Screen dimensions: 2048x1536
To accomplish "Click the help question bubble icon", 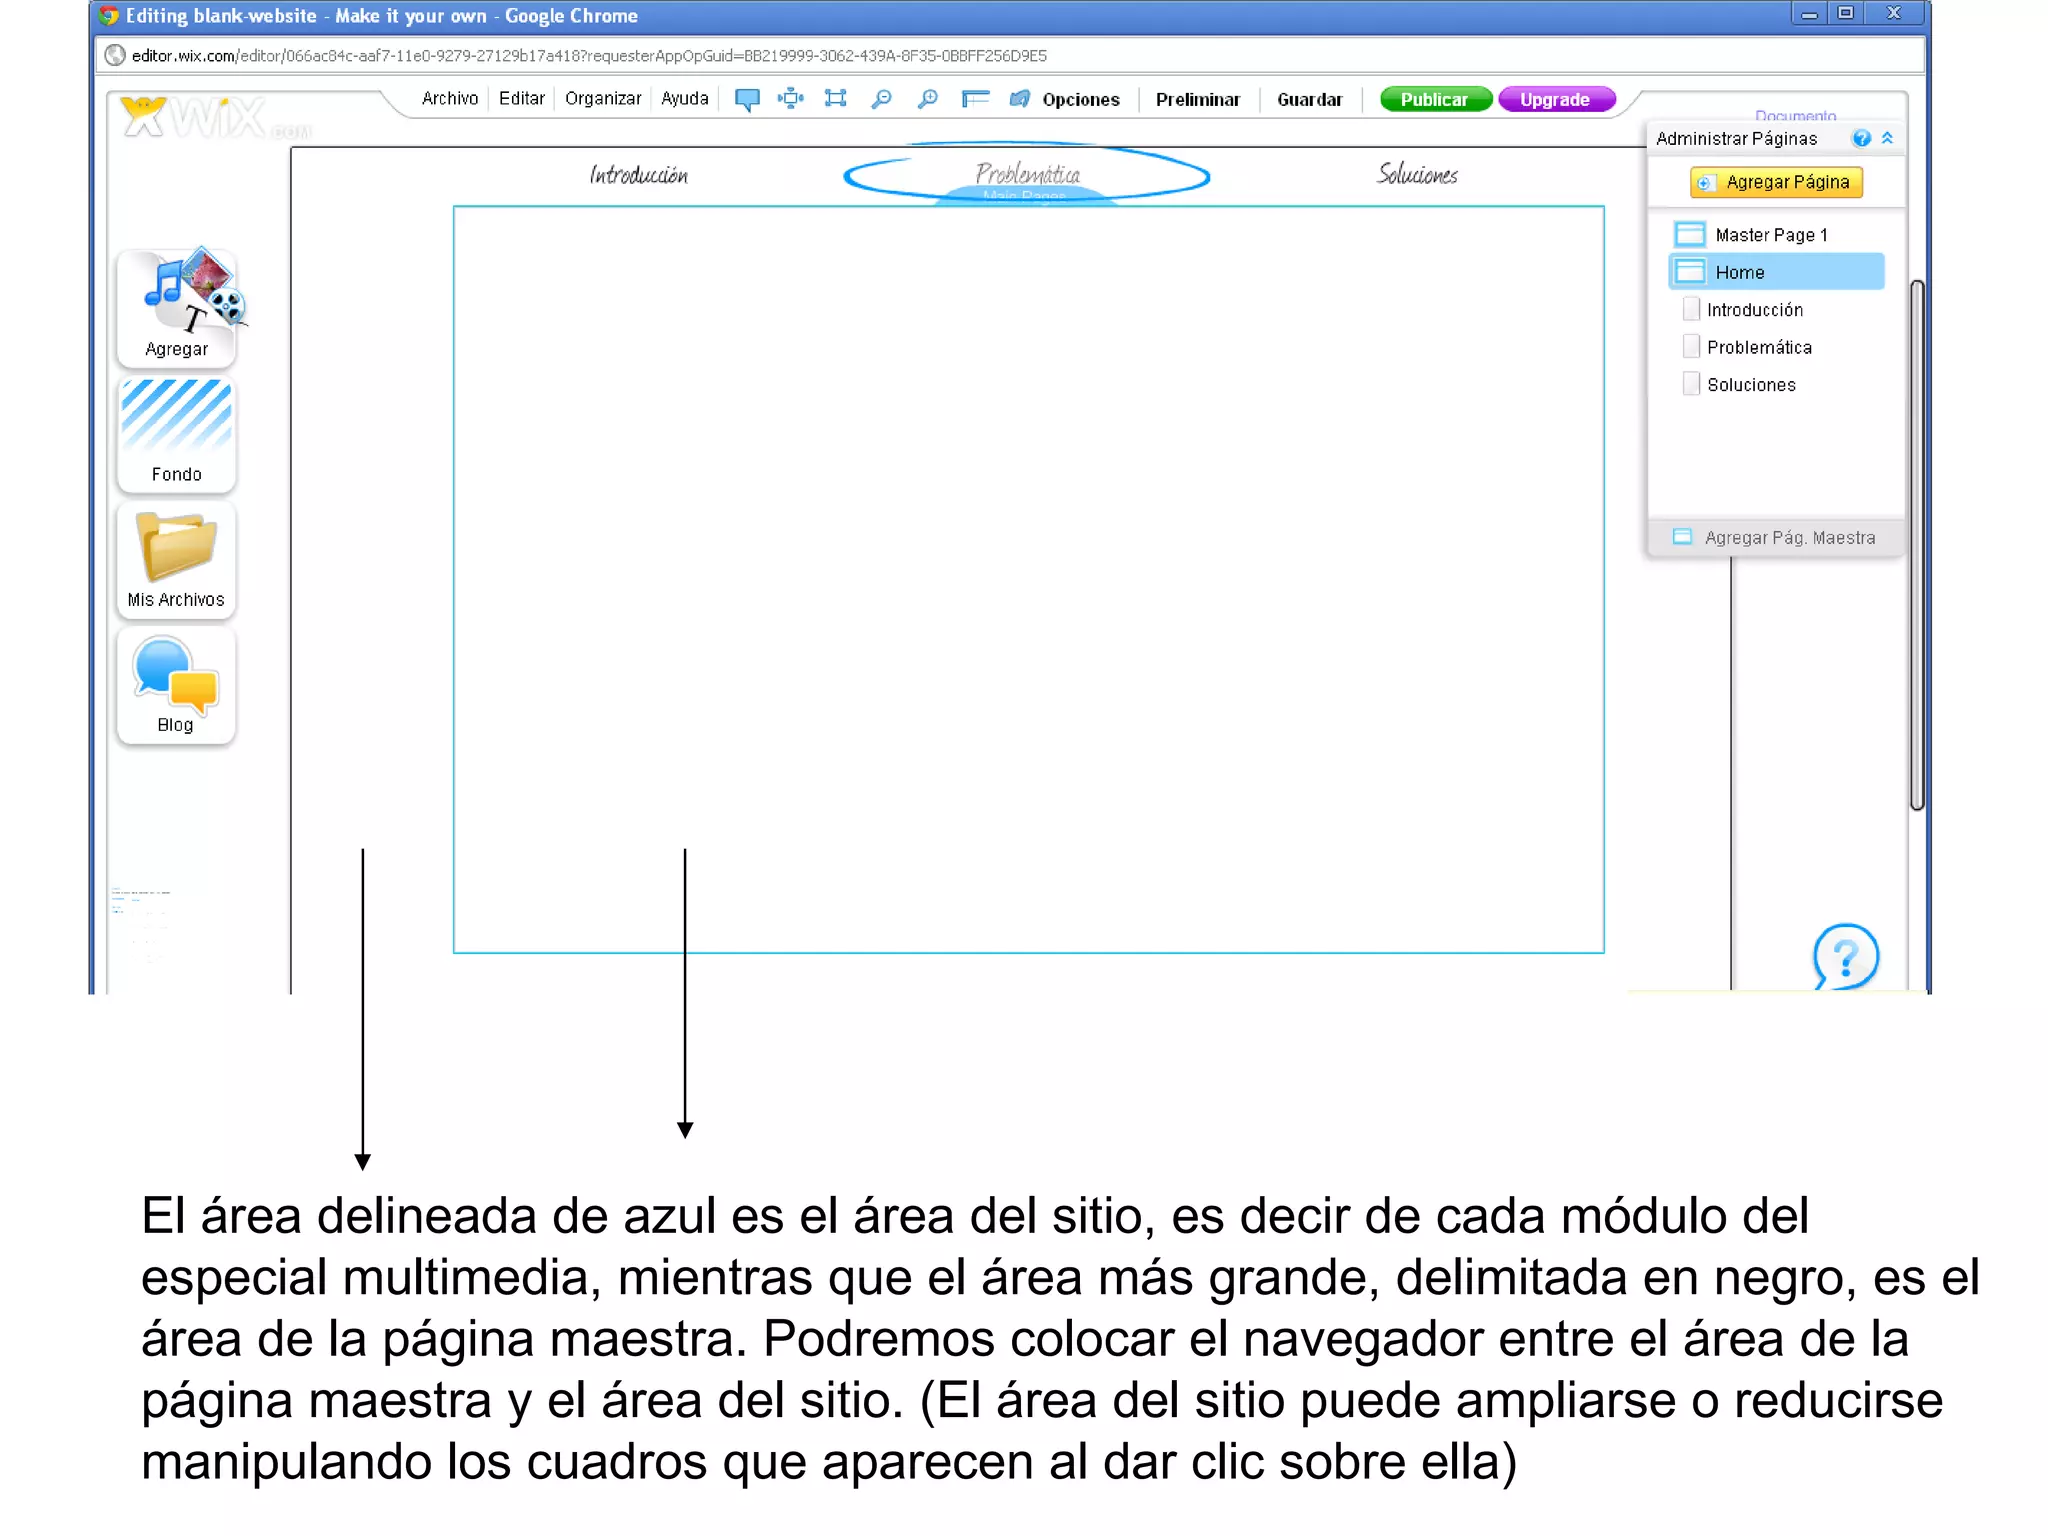I will (1845, 956).
